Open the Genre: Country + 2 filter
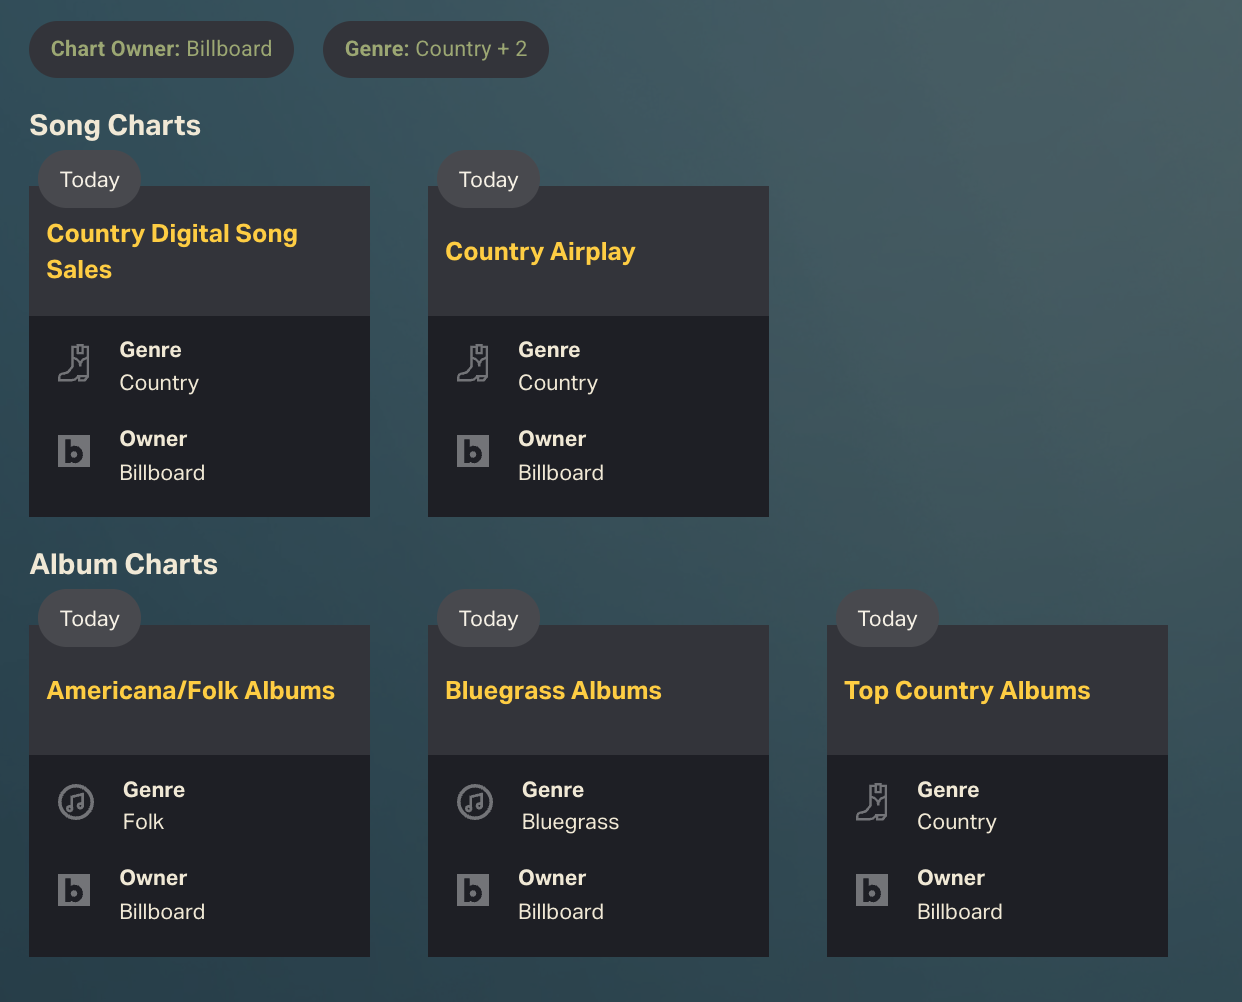The height and width of the screenshot is (1002, 1242). pyautogui.click(x=435, y=49)
